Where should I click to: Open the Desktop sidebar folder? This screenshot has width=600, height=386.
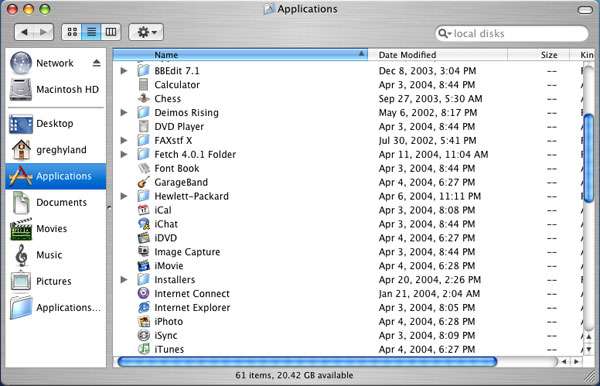(55, 124)
